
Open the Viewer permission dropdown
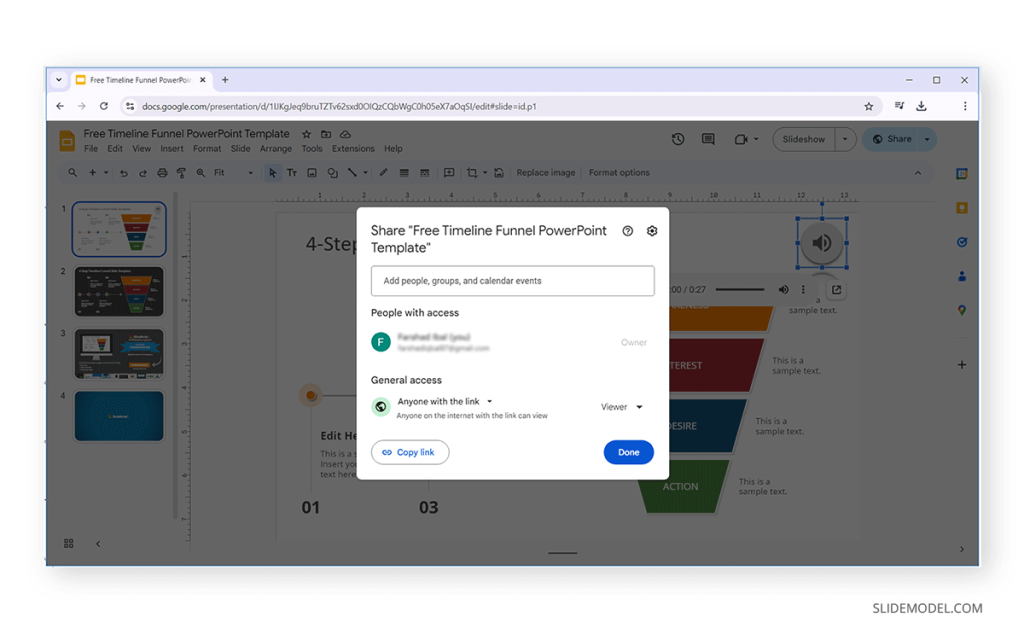click(x=621, y=407)
